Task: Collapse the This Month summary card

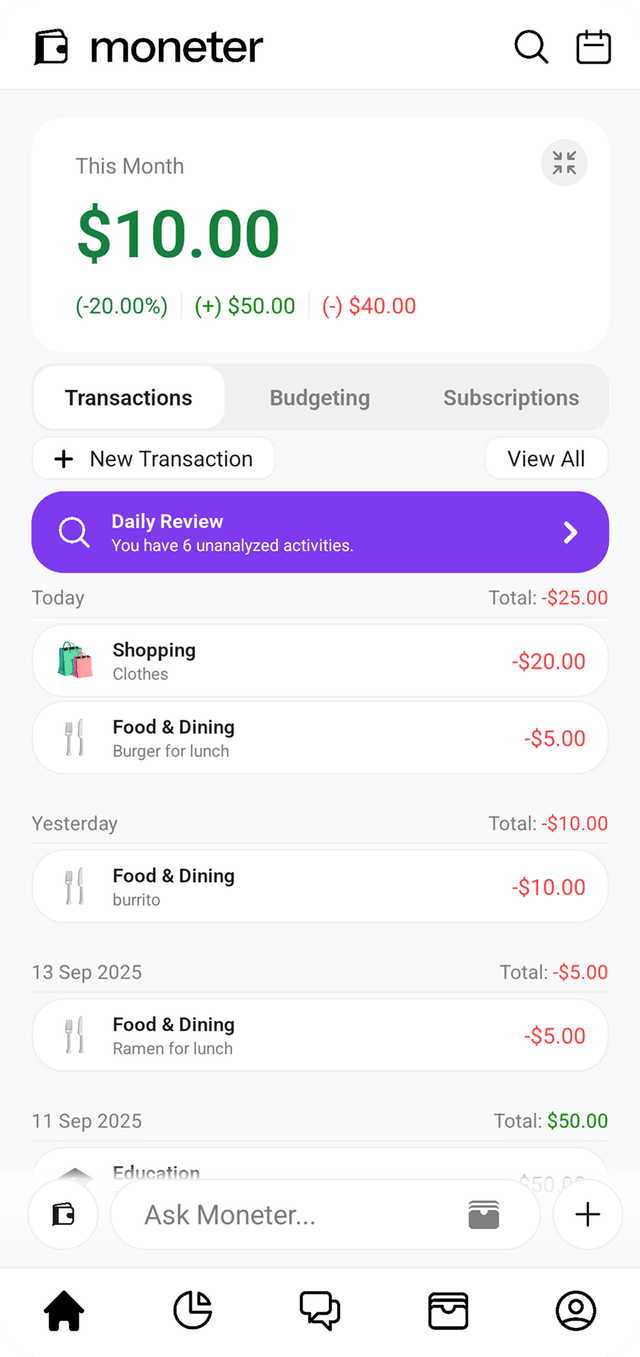Action: point(564,163)
